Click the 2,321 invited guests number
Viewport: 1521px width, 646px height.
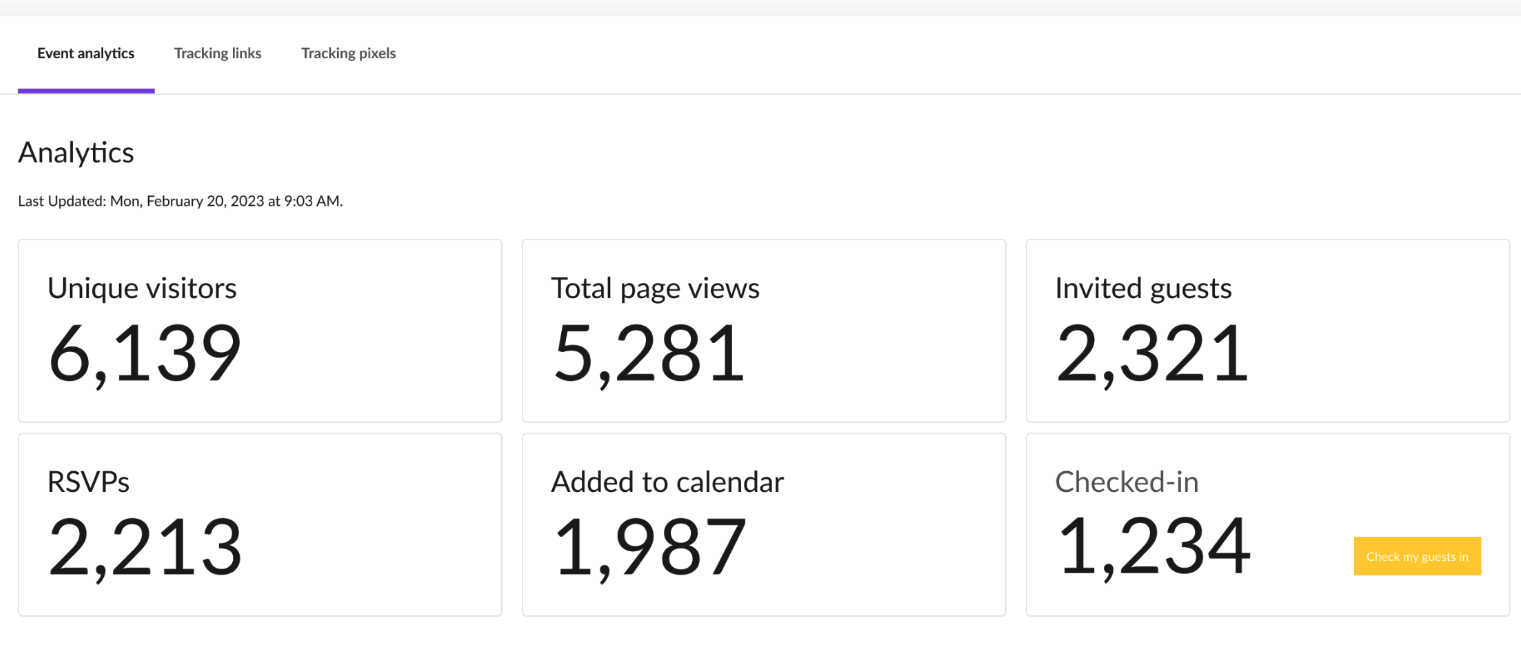coord(1152,353)
